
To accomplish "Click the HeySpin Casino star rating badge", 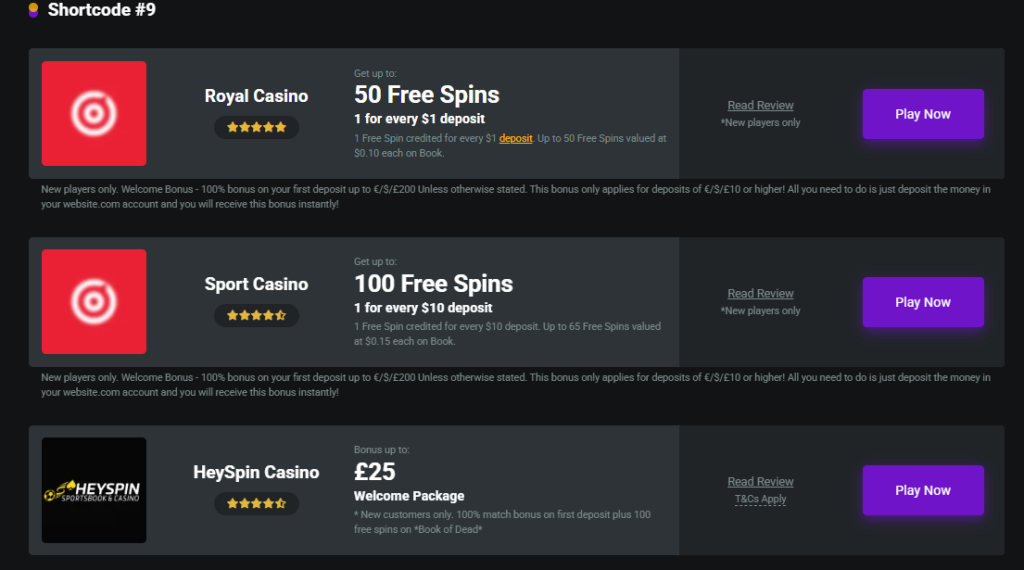I will [257, 503].
